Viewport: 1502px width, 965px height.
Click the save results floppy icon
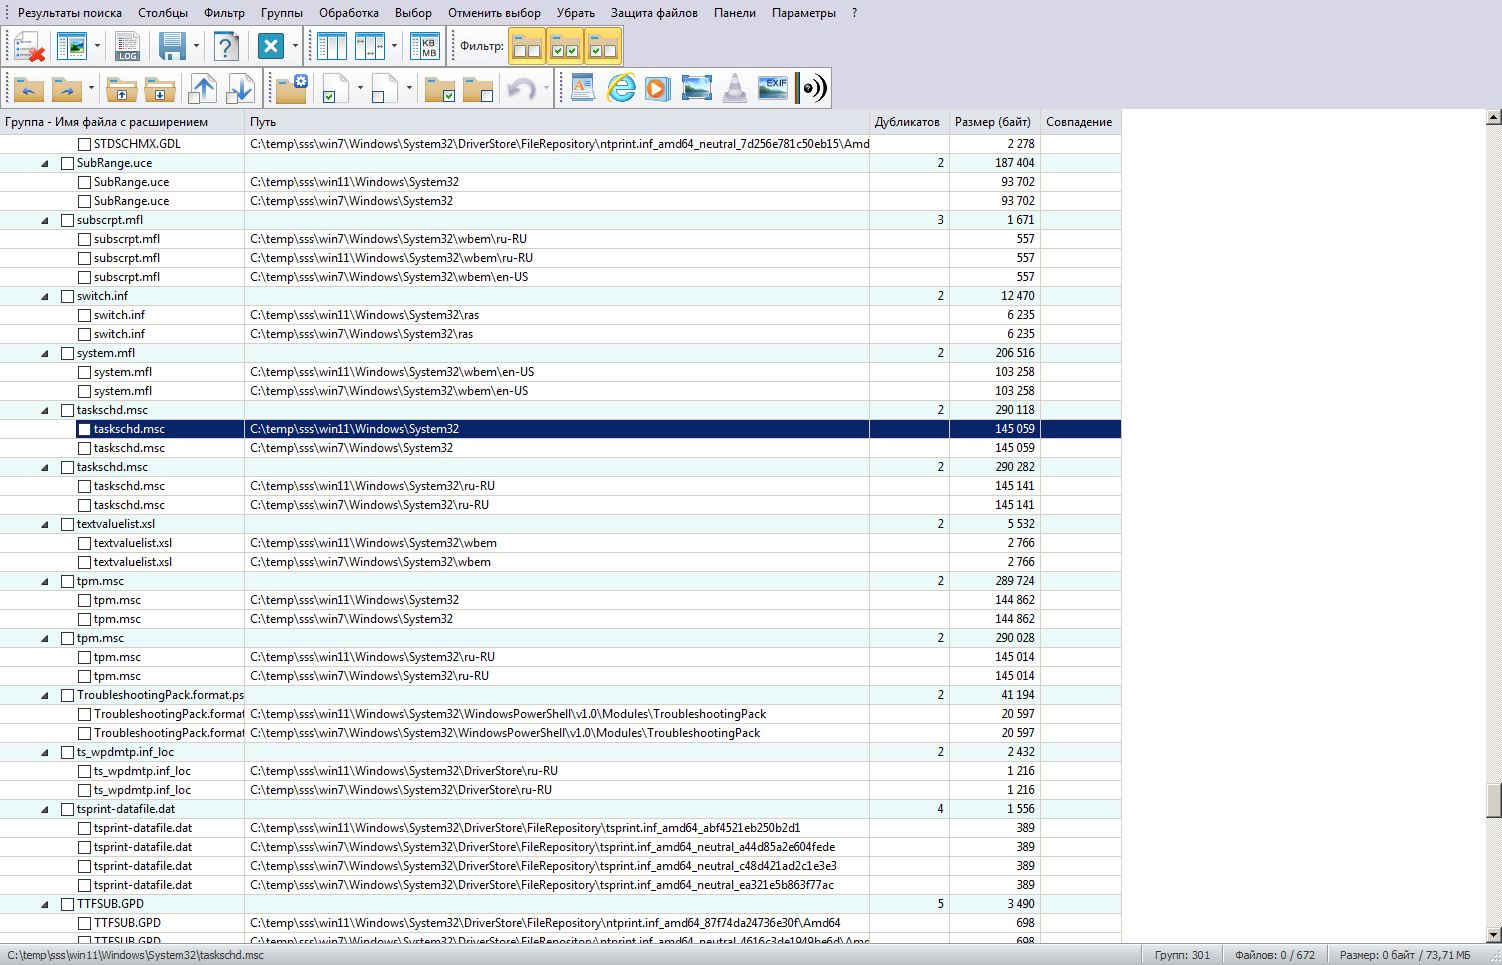click(x=172, y=46)
